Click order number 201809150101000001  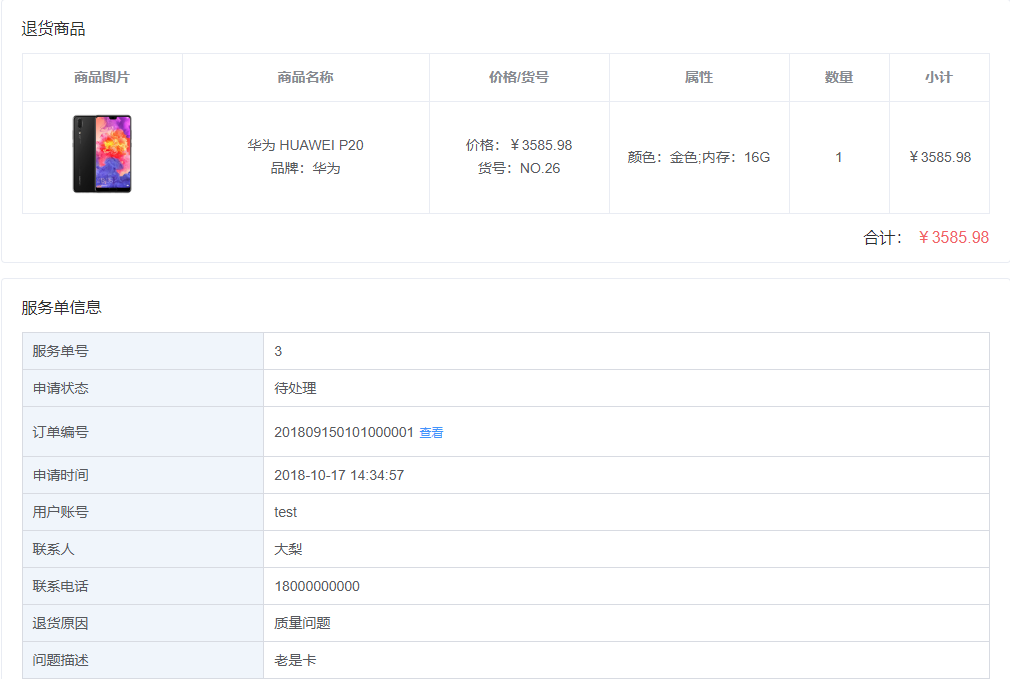pos(344,432)
